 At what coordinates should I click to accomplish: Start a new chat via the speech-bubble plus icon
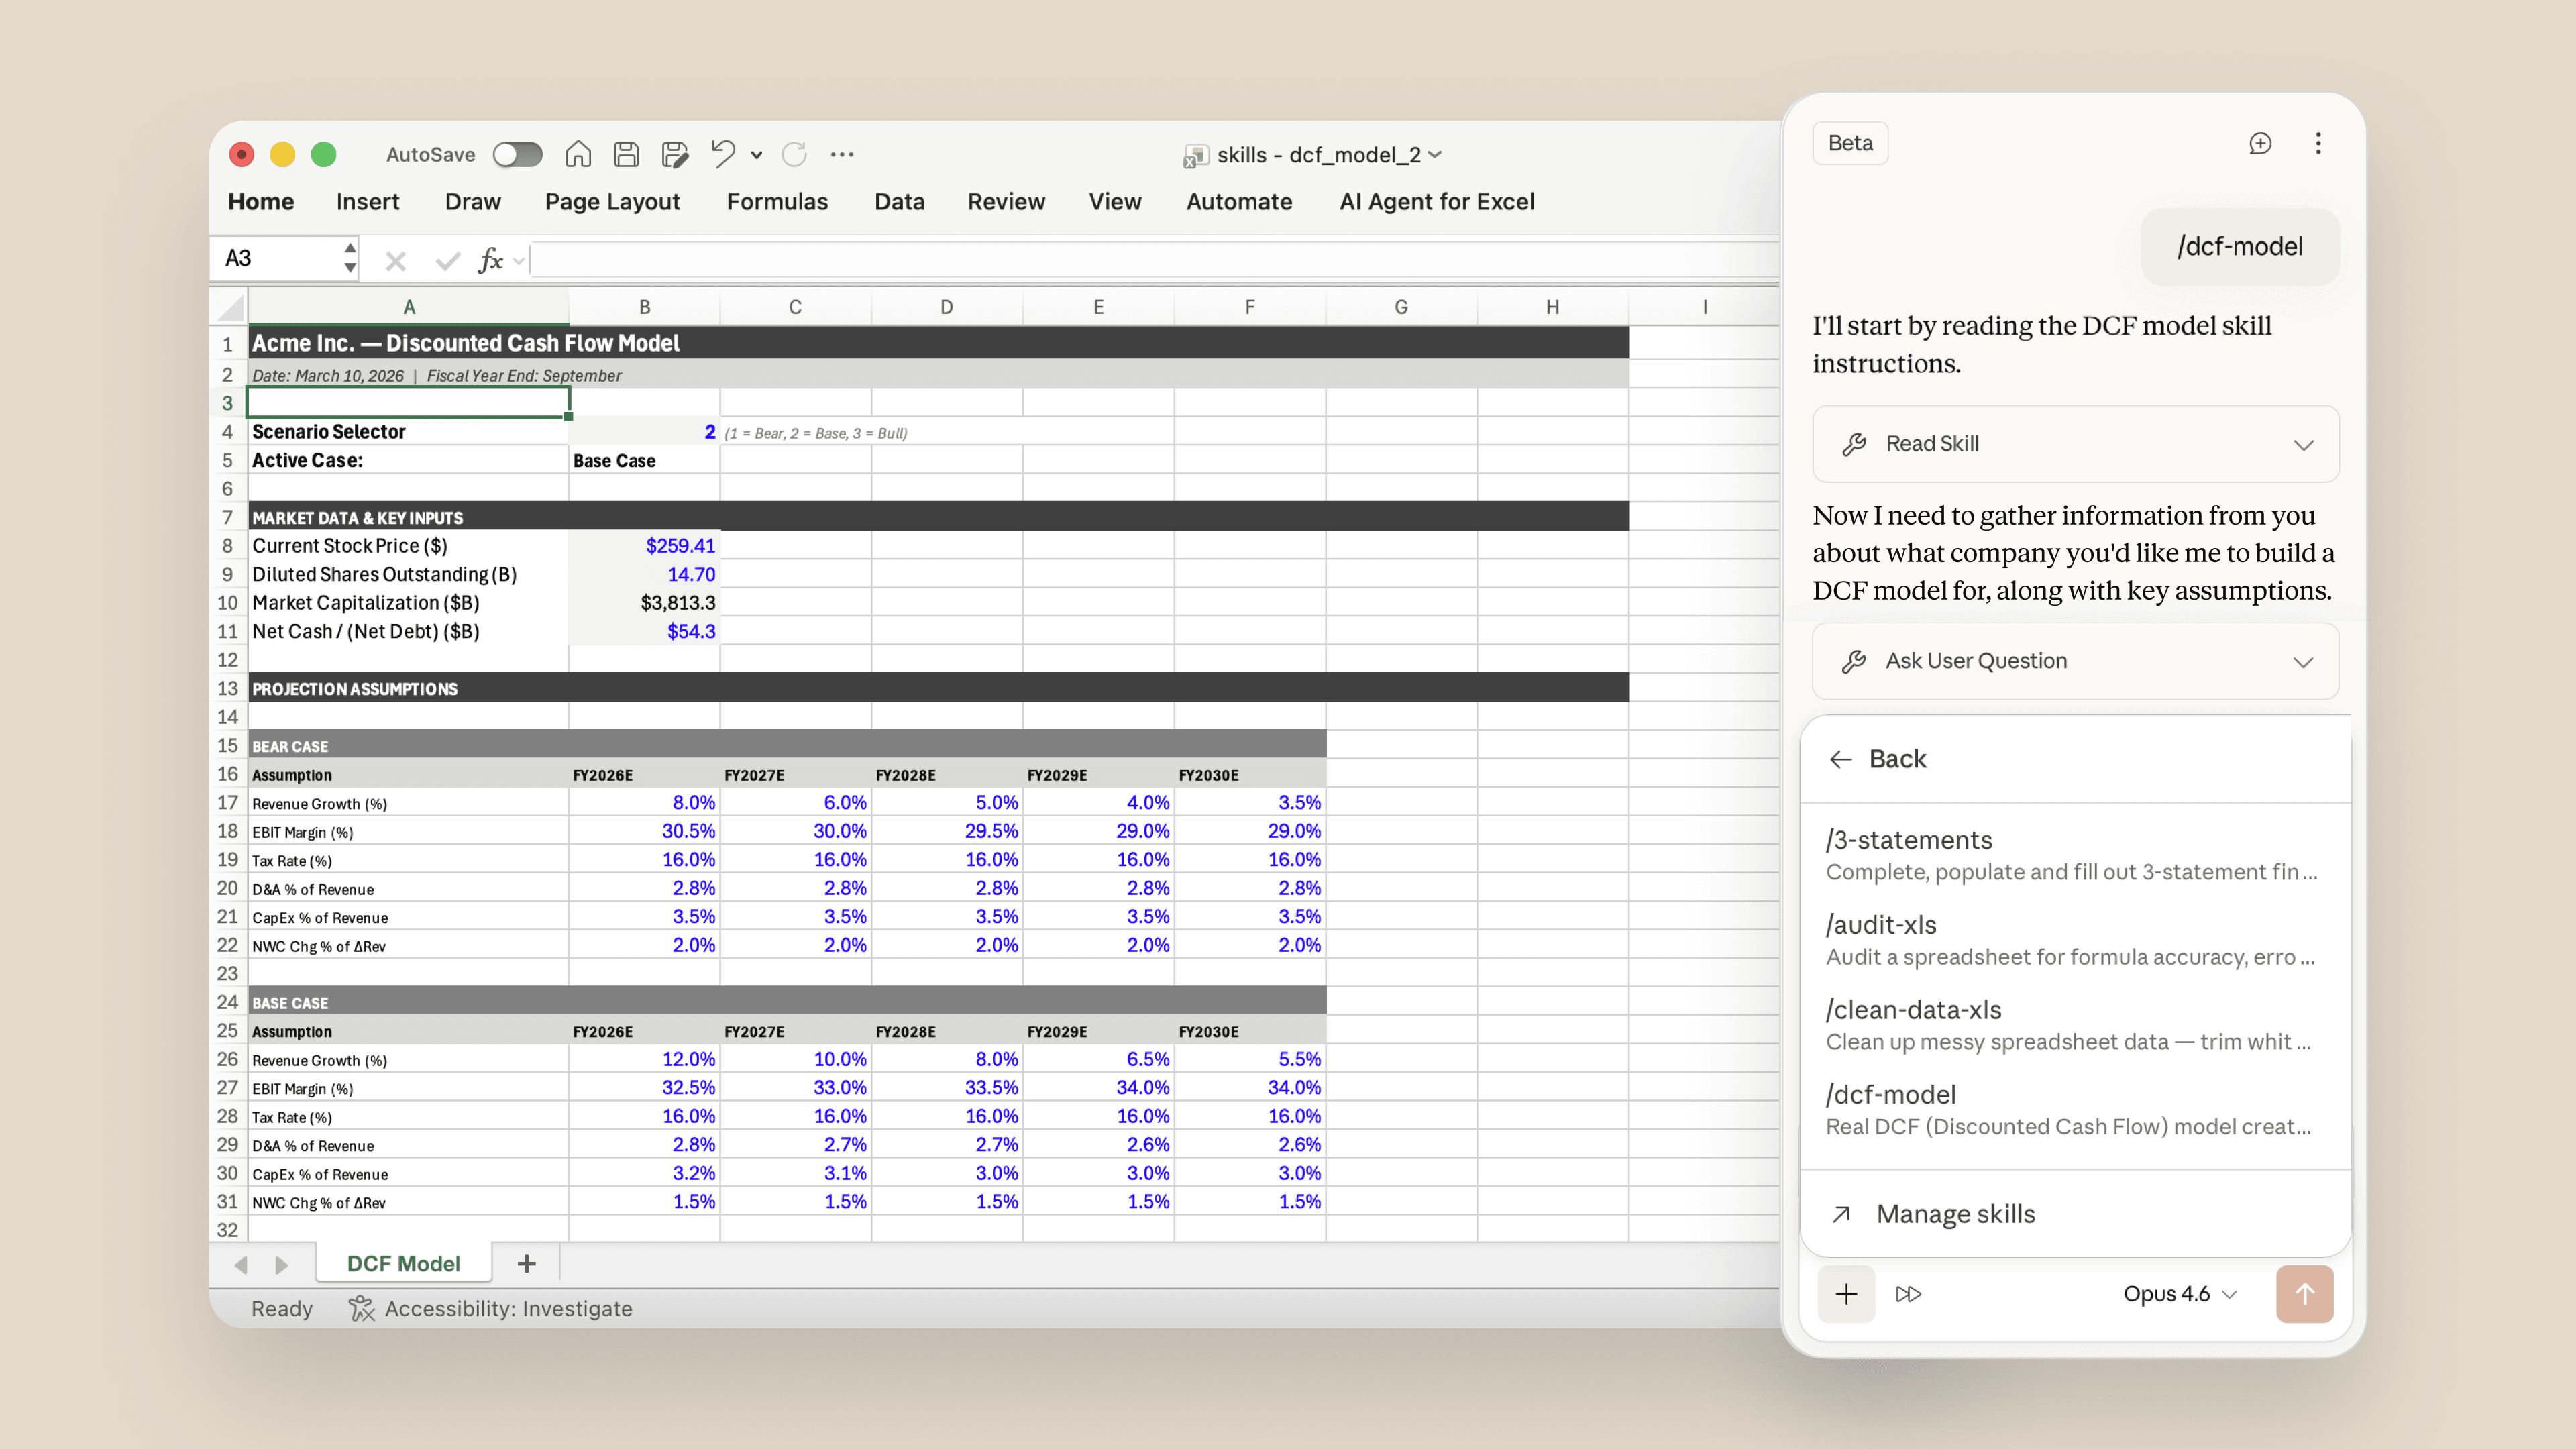click(x=2262, y=143)
